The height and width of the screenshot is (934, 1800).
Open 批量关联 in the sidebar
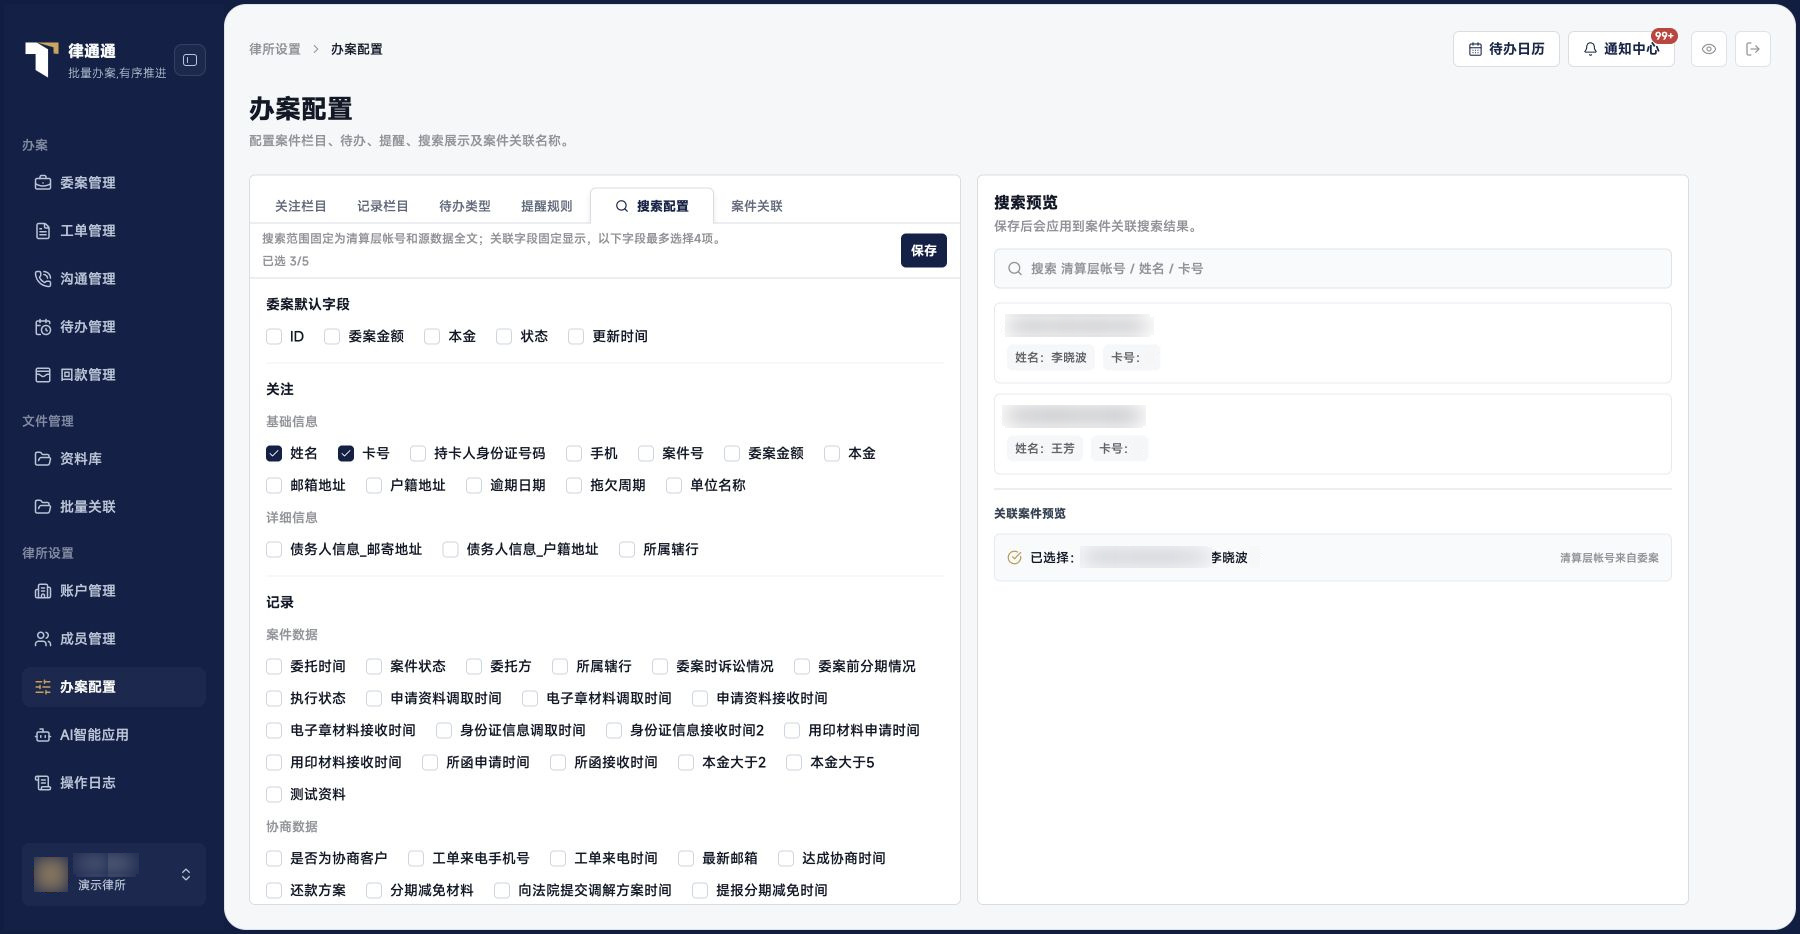click(x=113, y=507)
